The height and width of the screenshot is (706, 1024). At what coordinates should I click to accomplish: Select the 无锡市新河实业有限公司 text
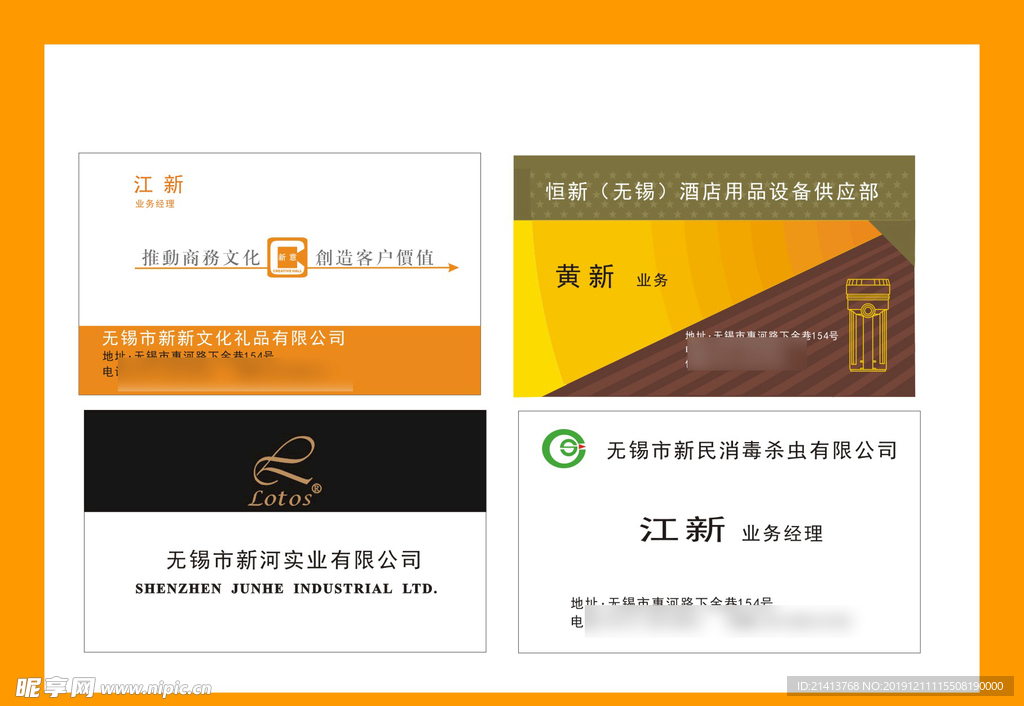tap(293, 559)
